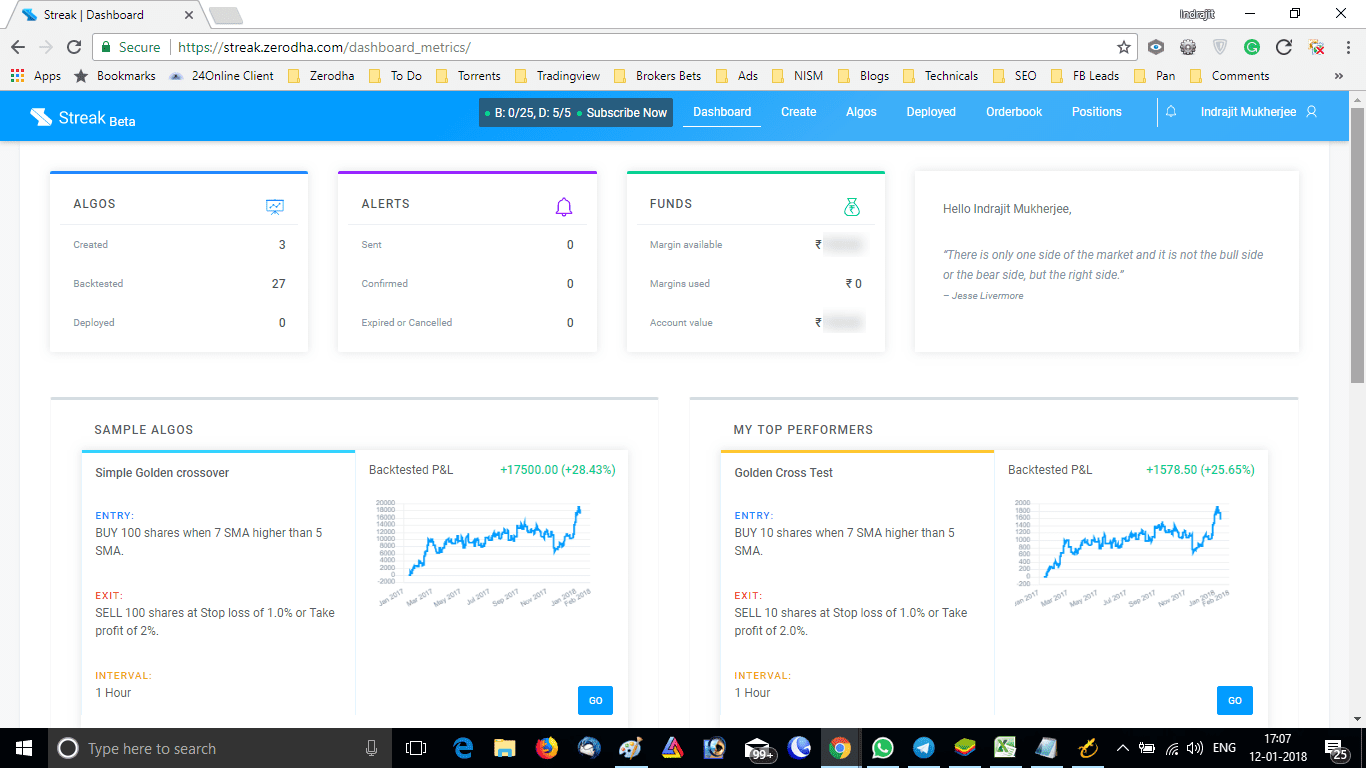This screenshot has height=768, width=1366.
Task: Click the Grammarly extension icon in Chrome toolbar
Action: tap(1251, 47)
